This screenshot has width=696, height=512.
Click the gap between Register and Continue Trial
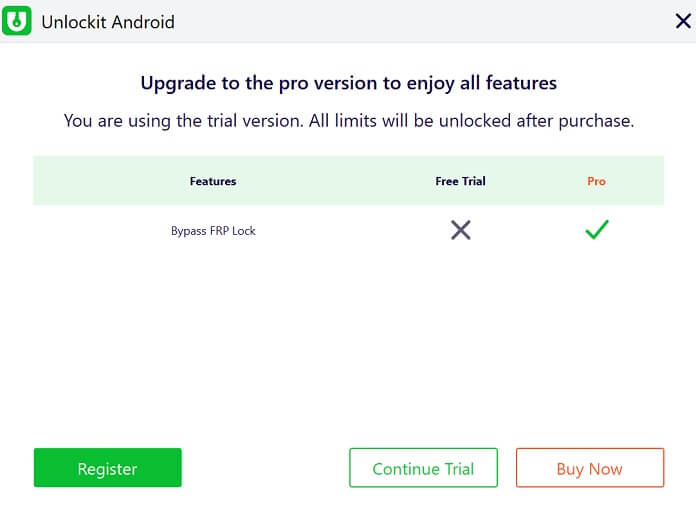coord(265,468)
